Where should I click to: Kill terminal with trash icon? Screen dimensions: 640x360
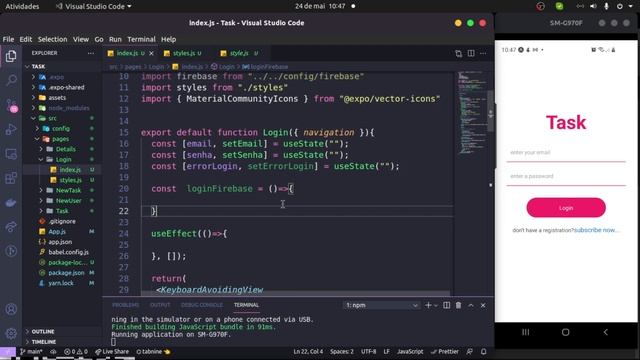click(x=458, y=305)
